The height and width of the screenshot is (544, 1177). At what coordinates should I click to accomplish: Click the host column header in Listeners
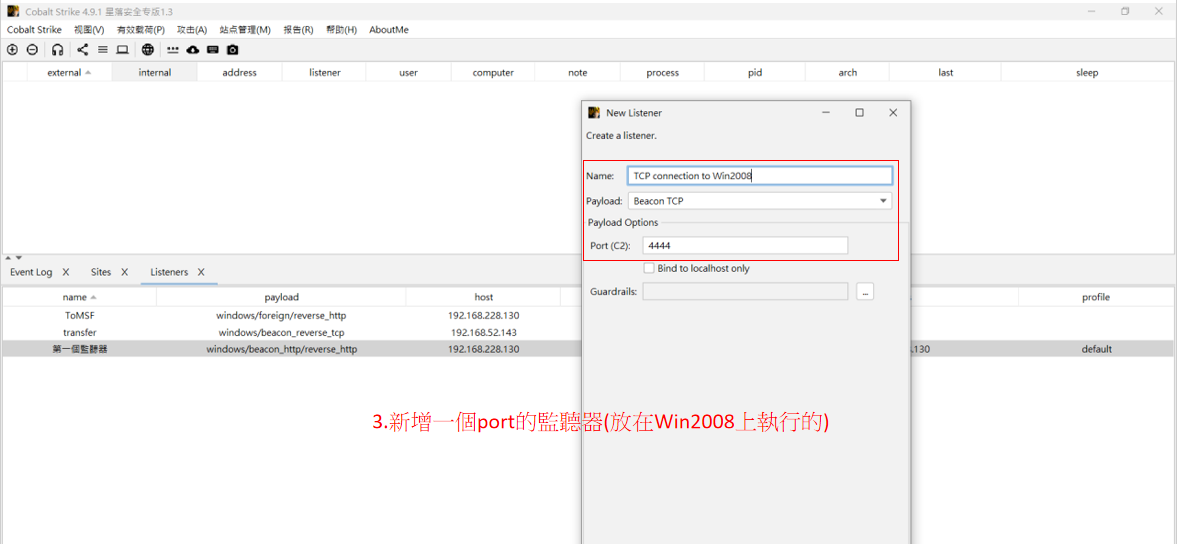pos(483,297)
